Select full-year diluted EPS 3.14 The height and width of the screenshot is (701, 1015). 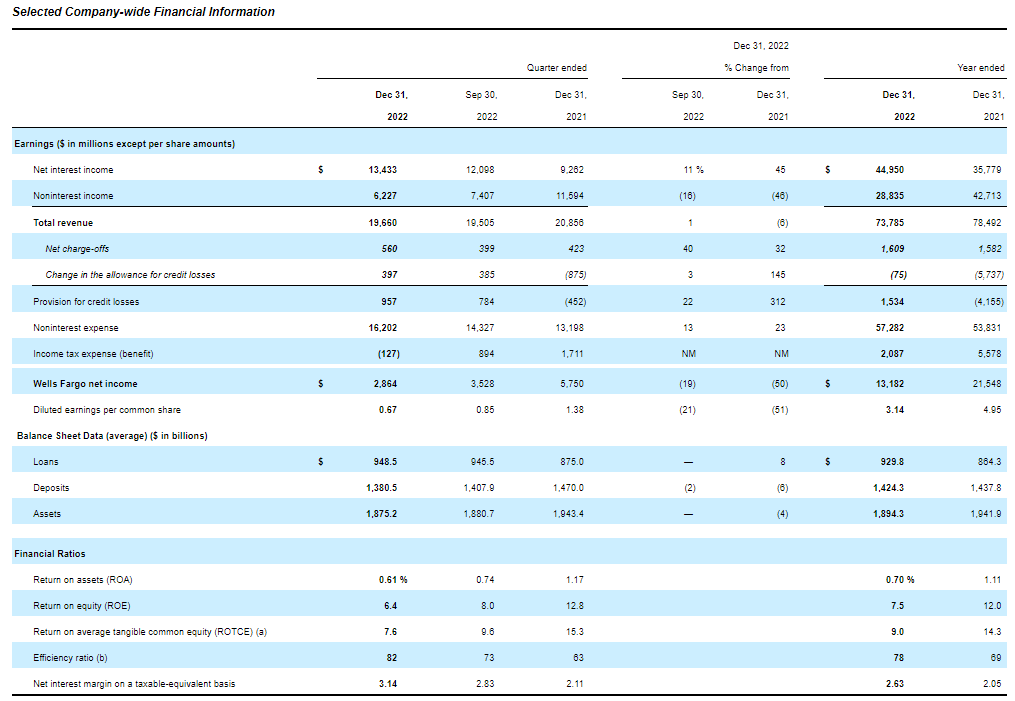(x=895, y=410)
